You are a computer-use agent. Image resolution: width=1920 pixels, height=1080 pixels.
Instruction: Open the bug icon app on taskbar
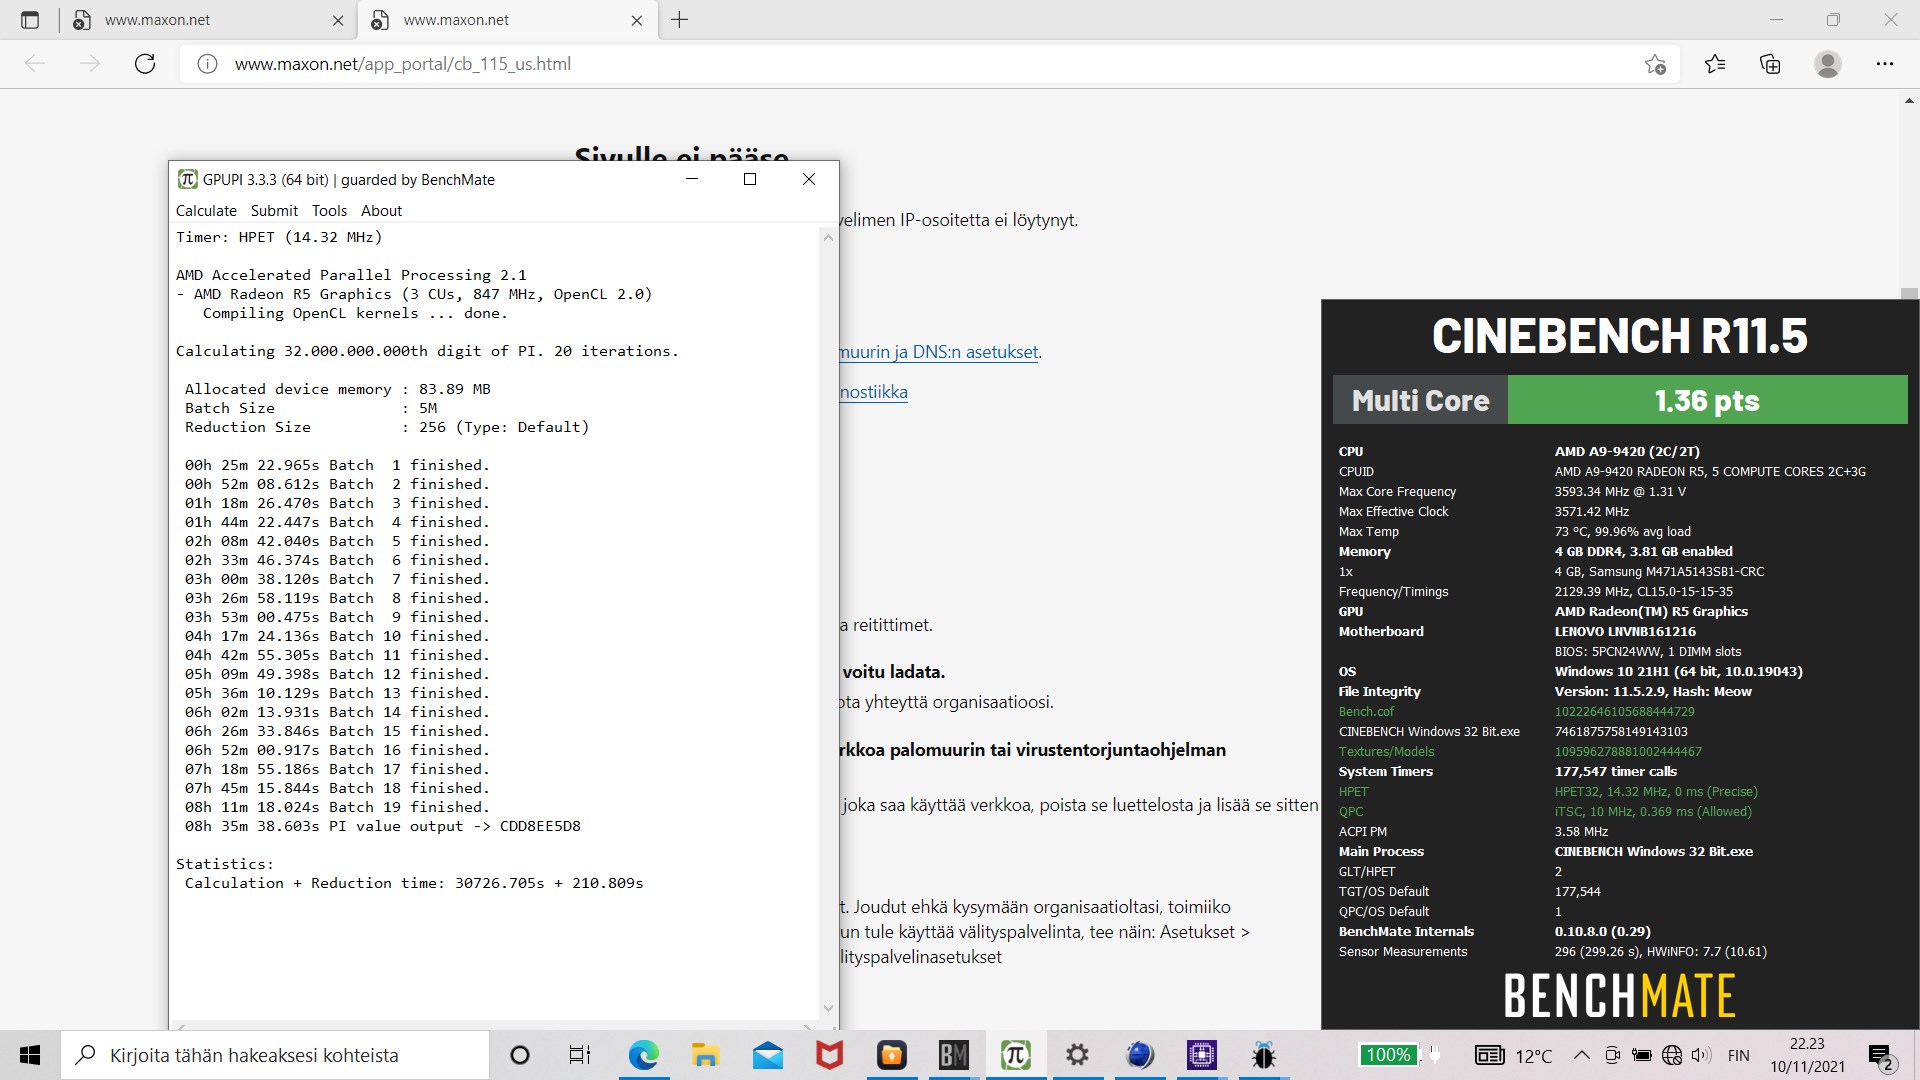1263,1055
